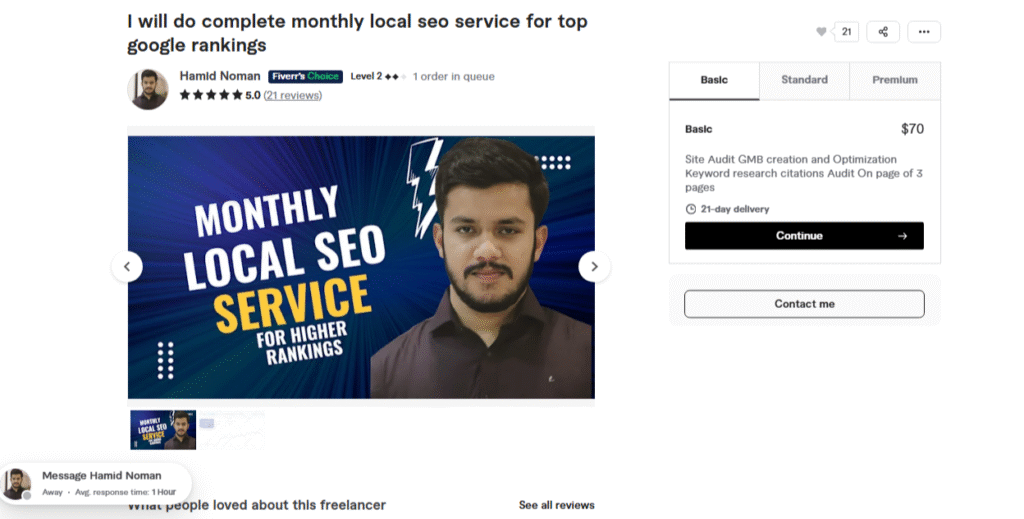This screenshot has width=1024, height=519.
Task: Click the seller avatar in message popup
Action: tap(16, 483)
